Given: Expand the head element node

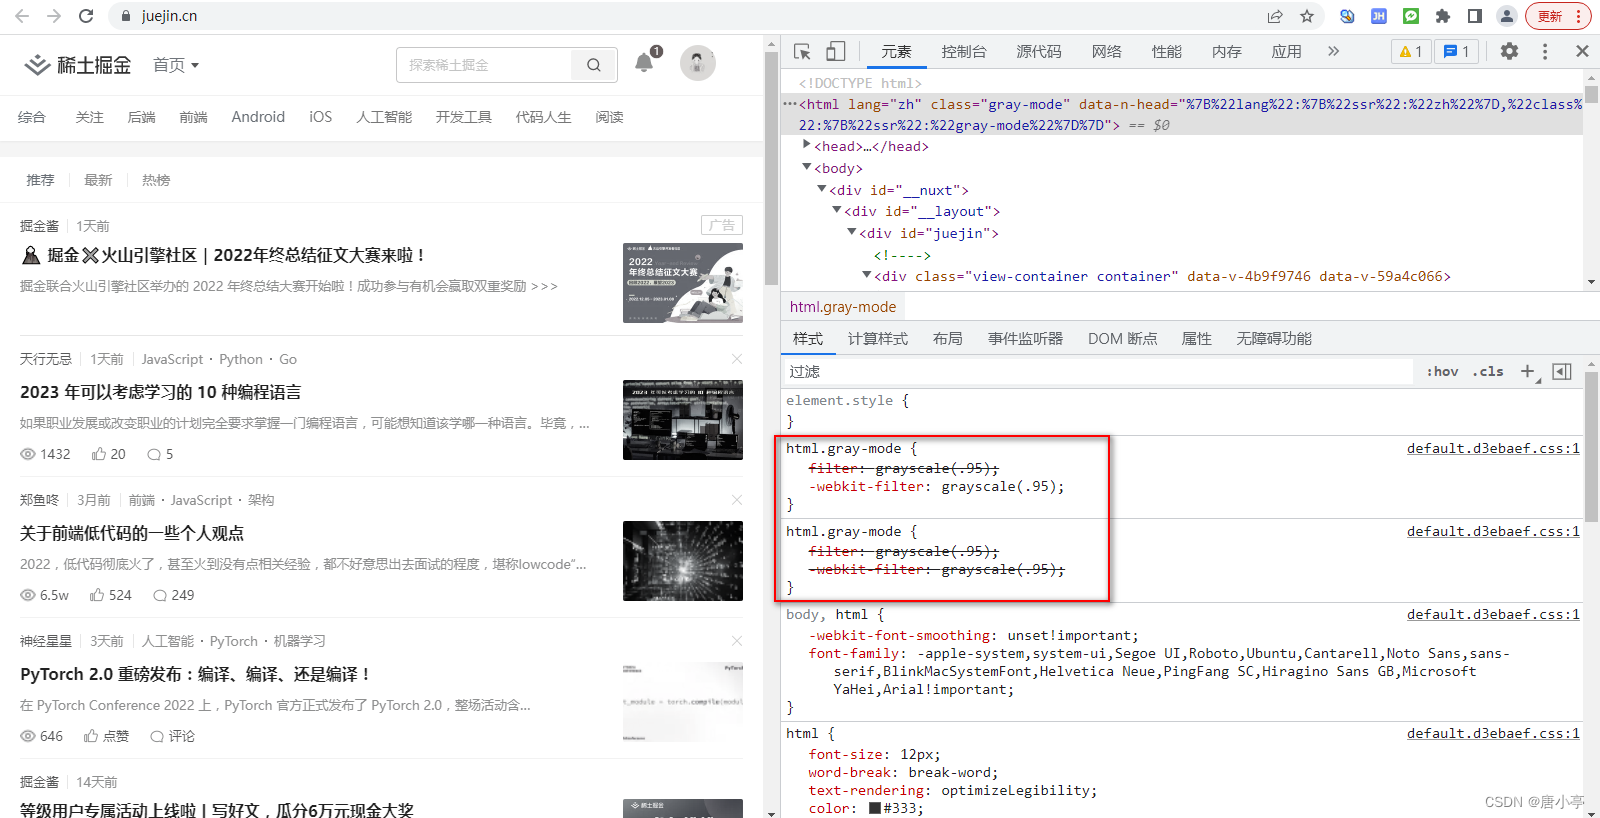Looking at the screenshot, I should point(806,145).
